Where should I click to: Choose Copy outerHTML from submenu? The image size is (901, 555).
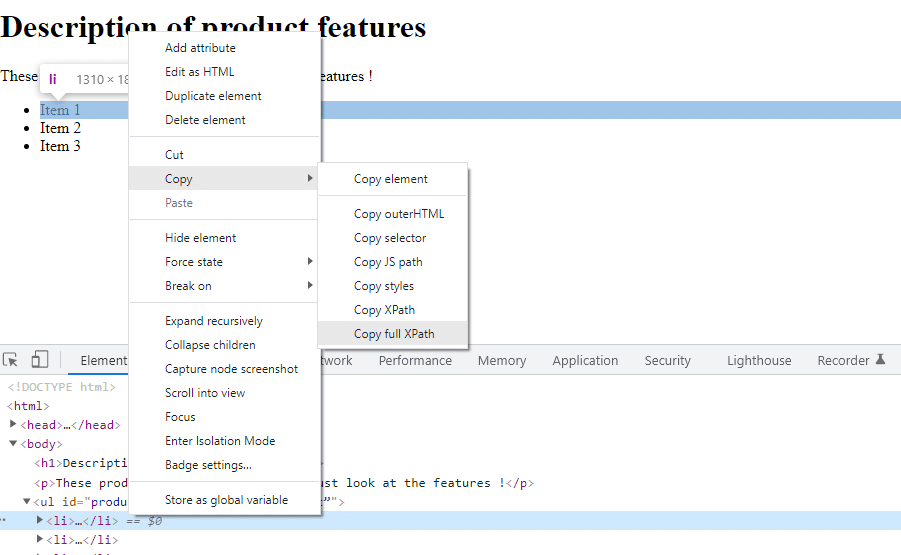pos(398,214)
